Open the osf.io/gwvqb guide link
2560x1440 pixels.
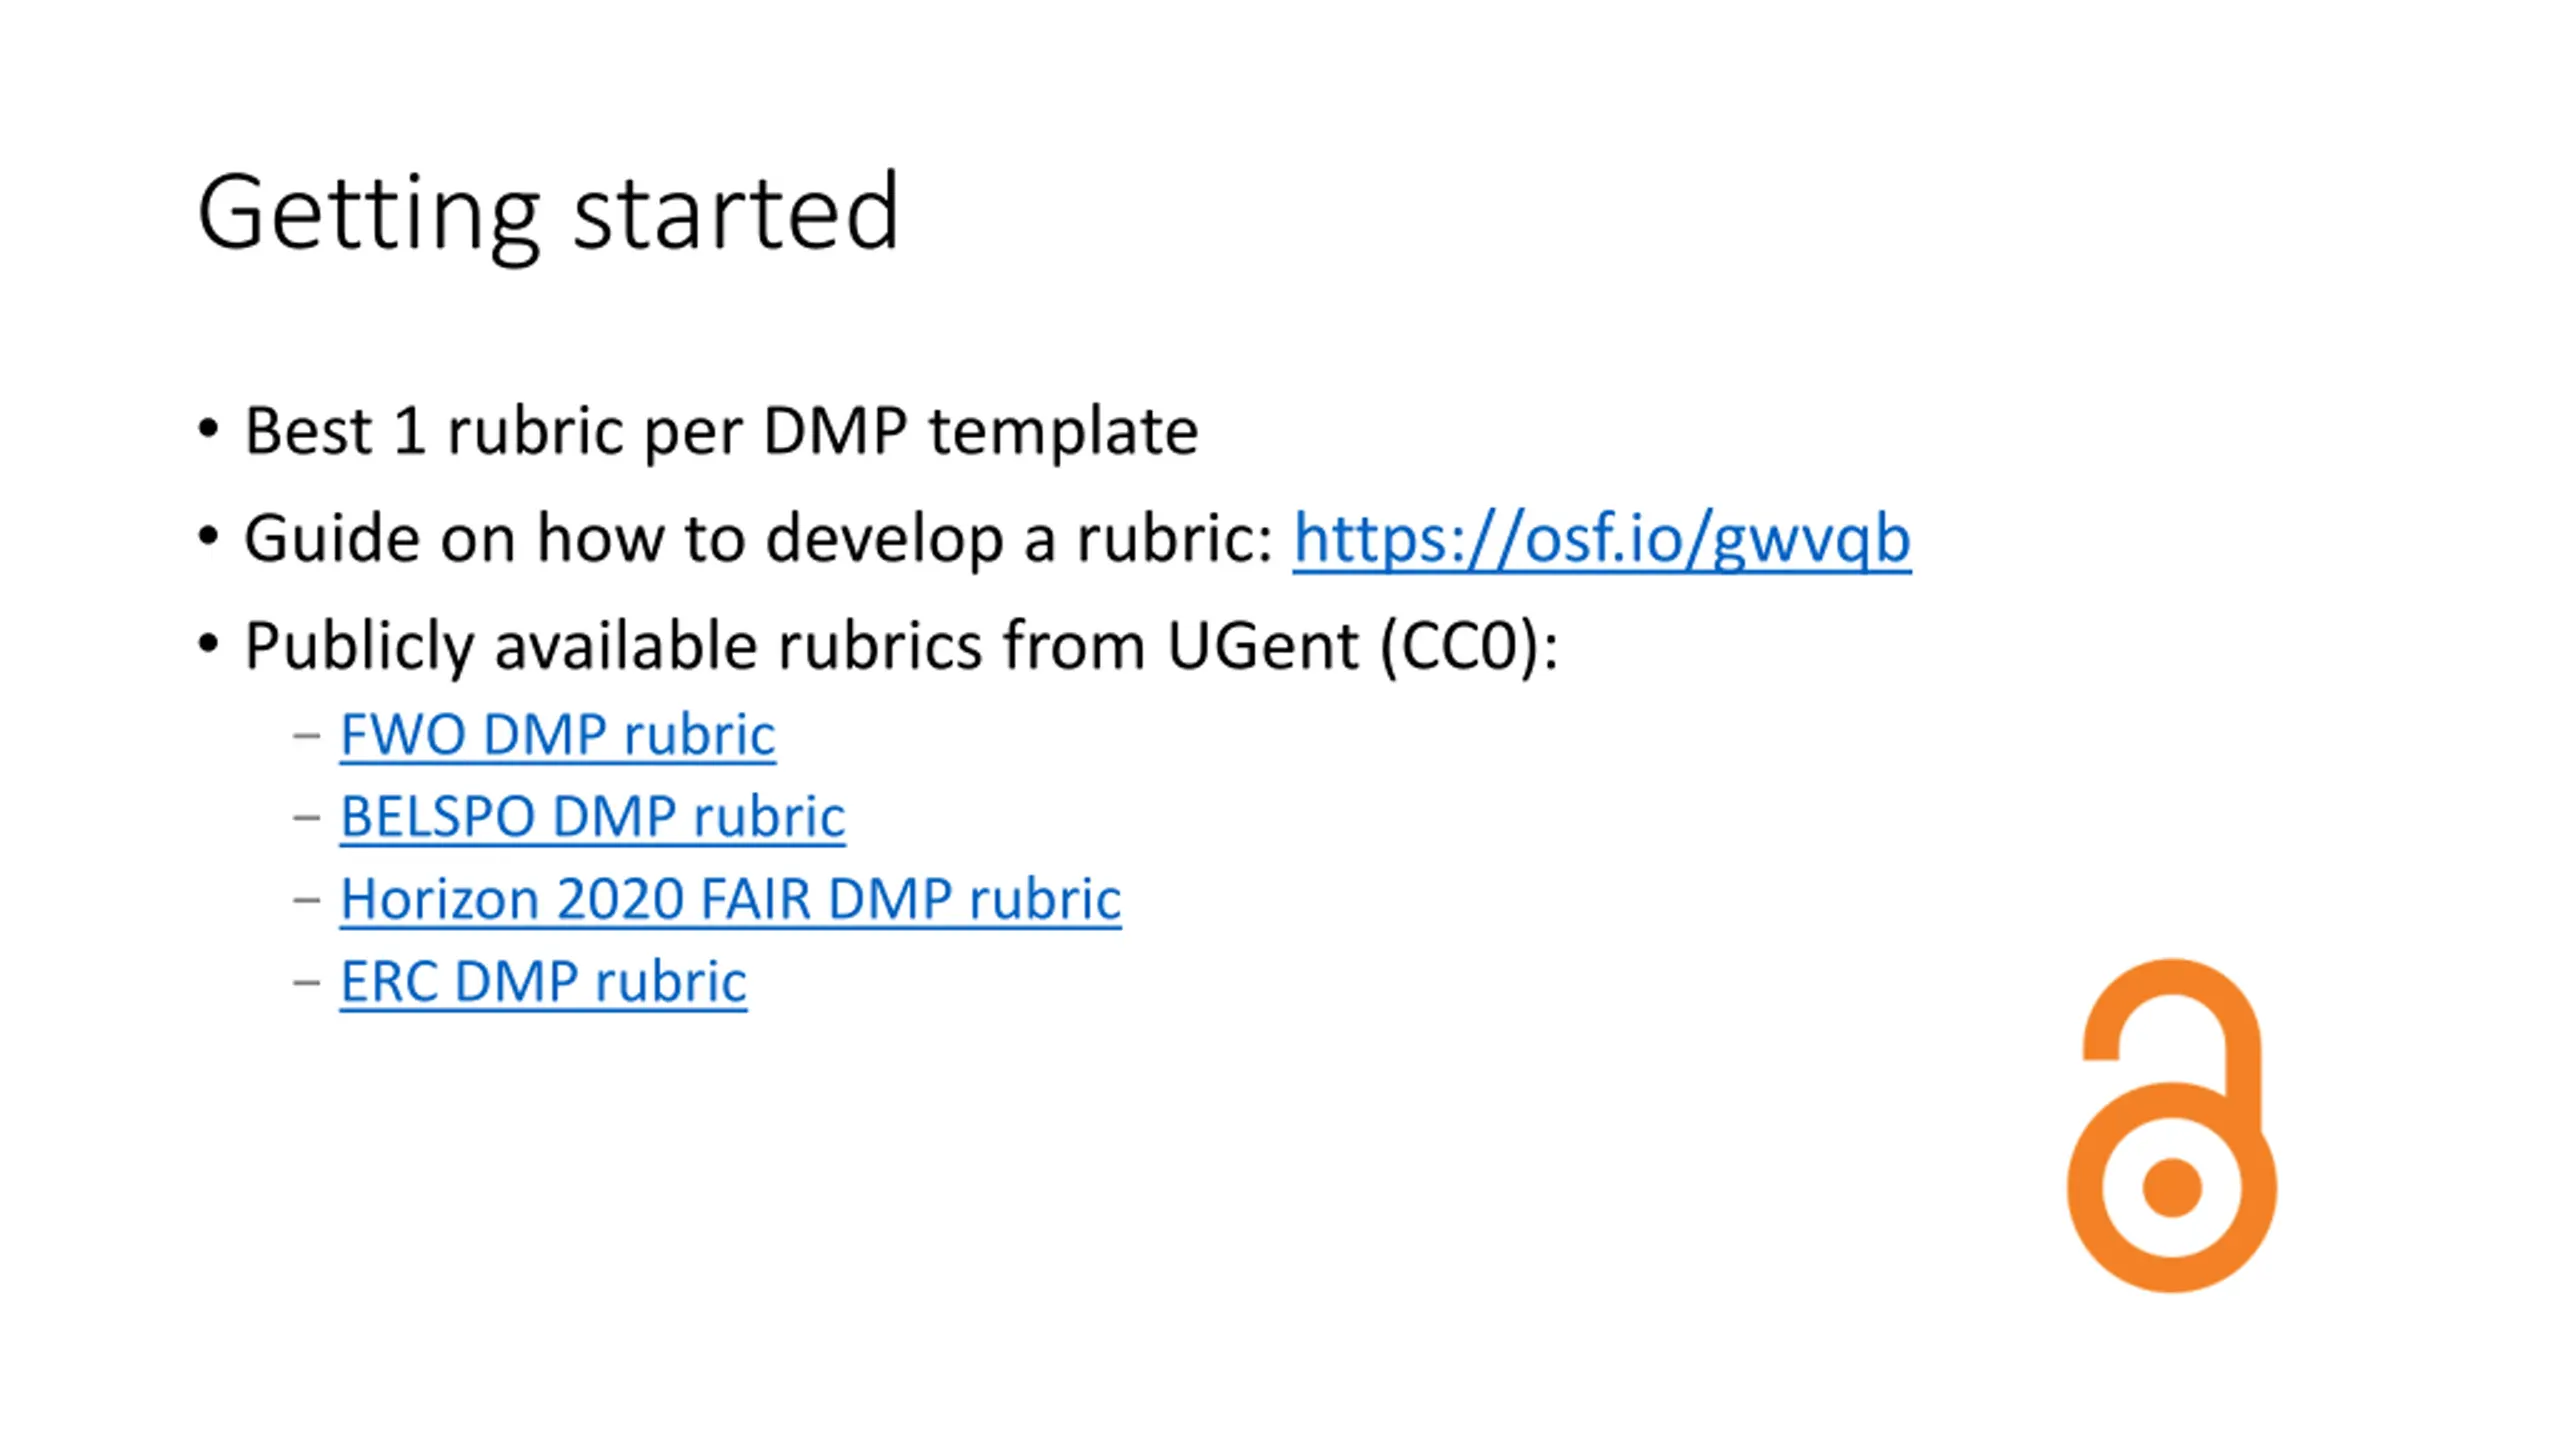tap(1601, 540)
